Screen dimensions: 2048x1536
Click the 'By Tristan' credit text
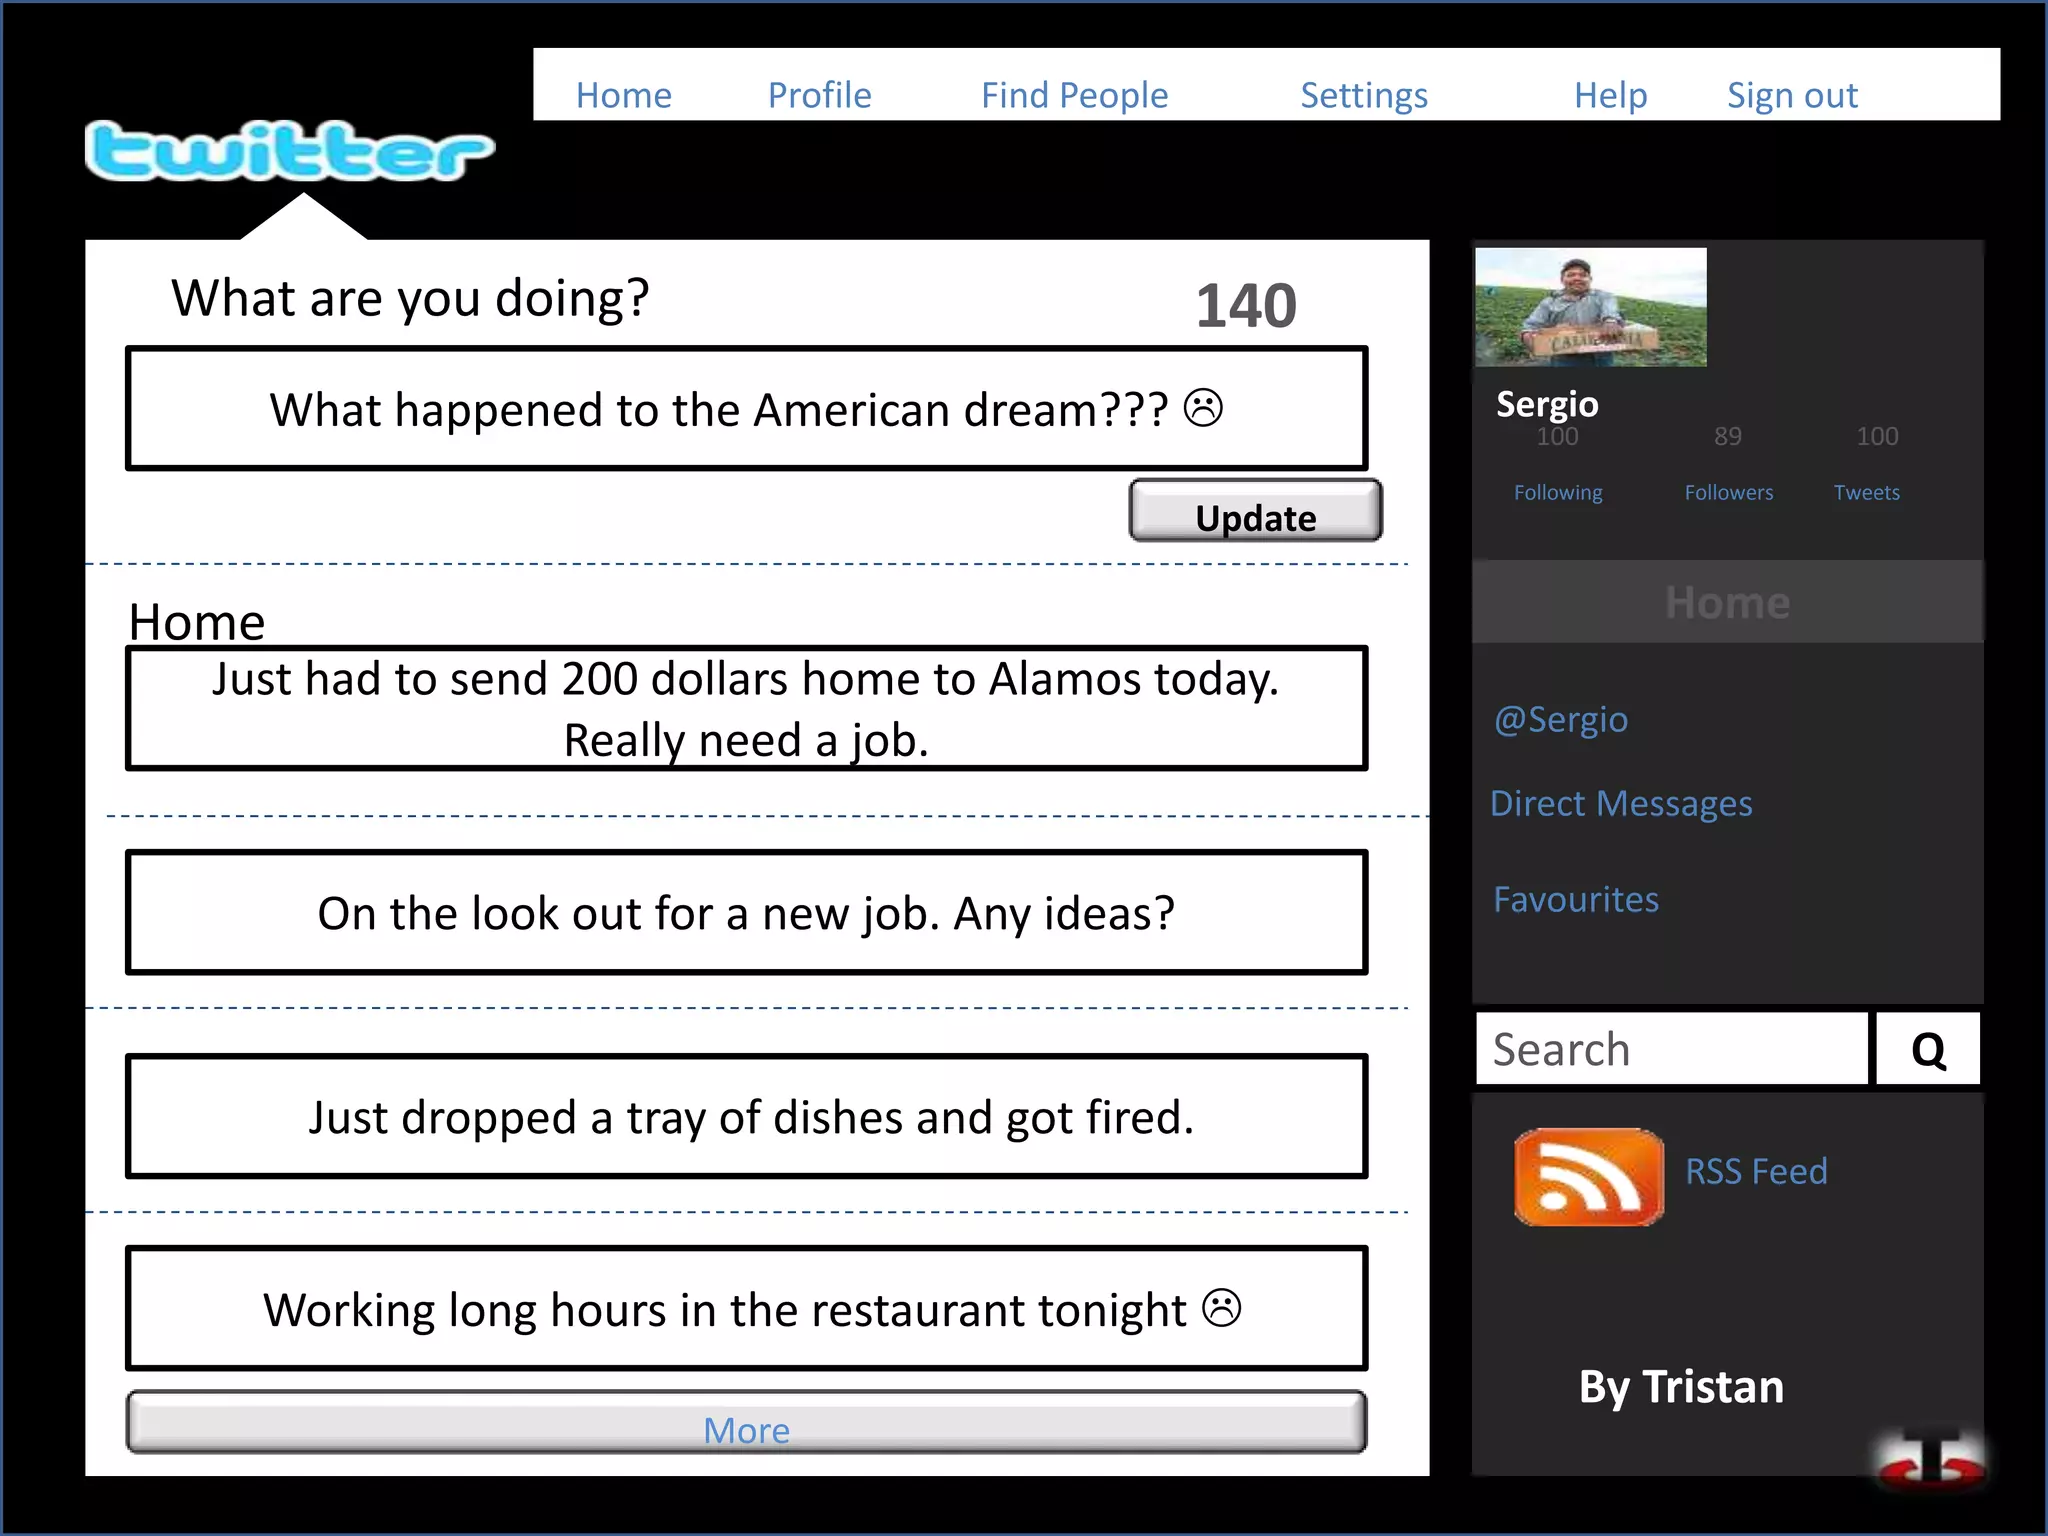click(x=1681, y=1387)
